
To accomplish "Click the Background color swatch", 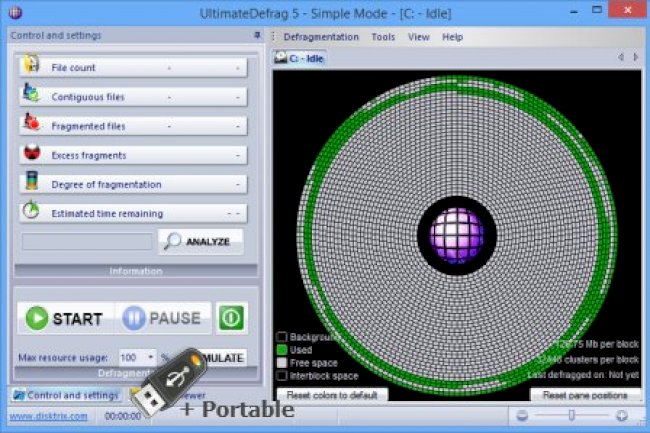I will (x=282, y=337).
